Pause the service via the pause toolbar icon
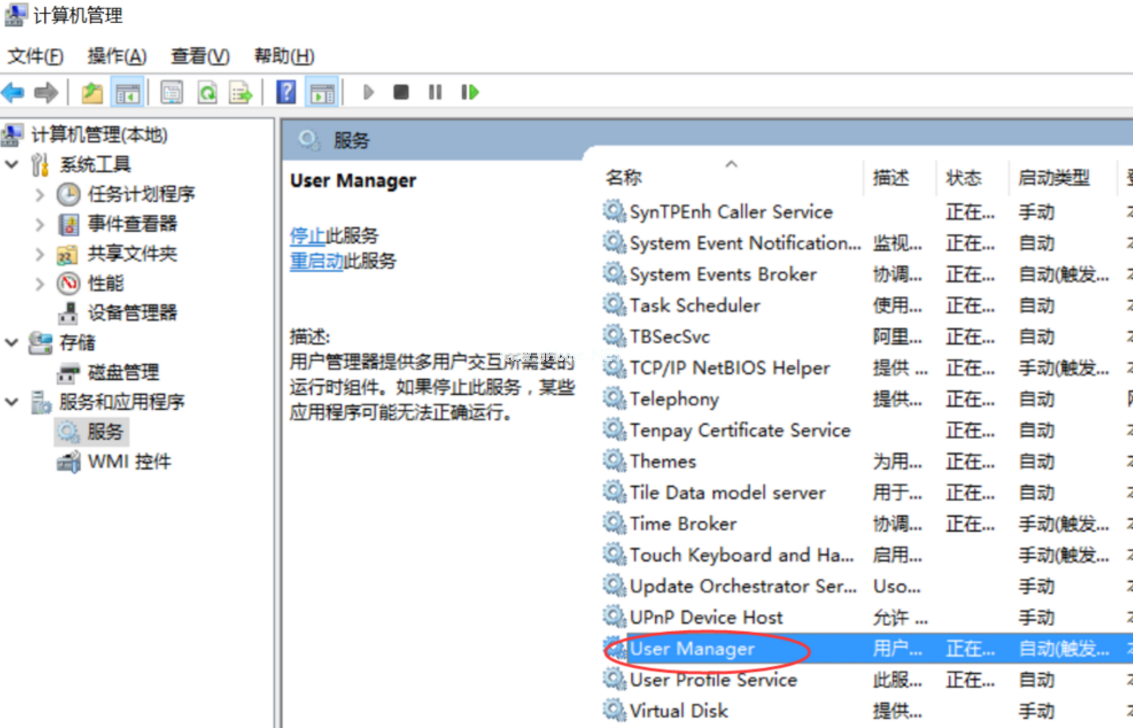This screenshot has height=728, width=1133. click(435, 92)
